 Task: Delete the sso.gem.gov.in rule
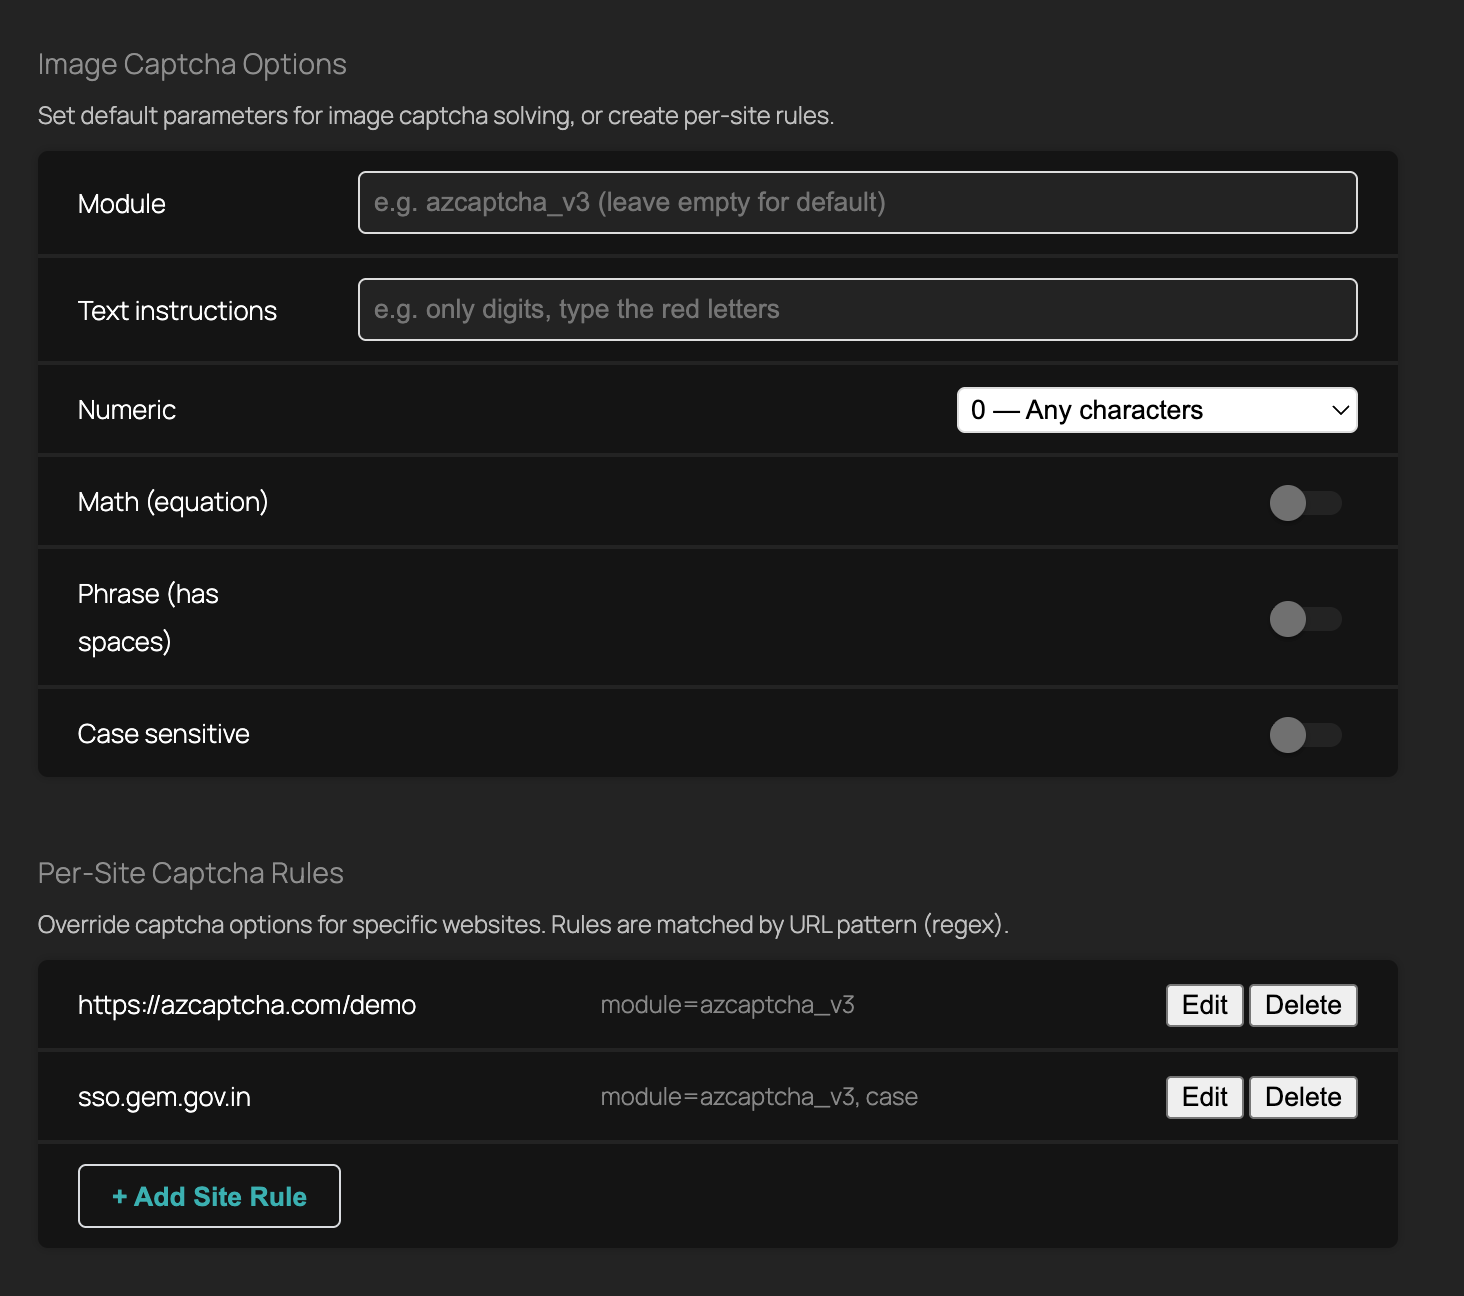coord(1303,1097)
